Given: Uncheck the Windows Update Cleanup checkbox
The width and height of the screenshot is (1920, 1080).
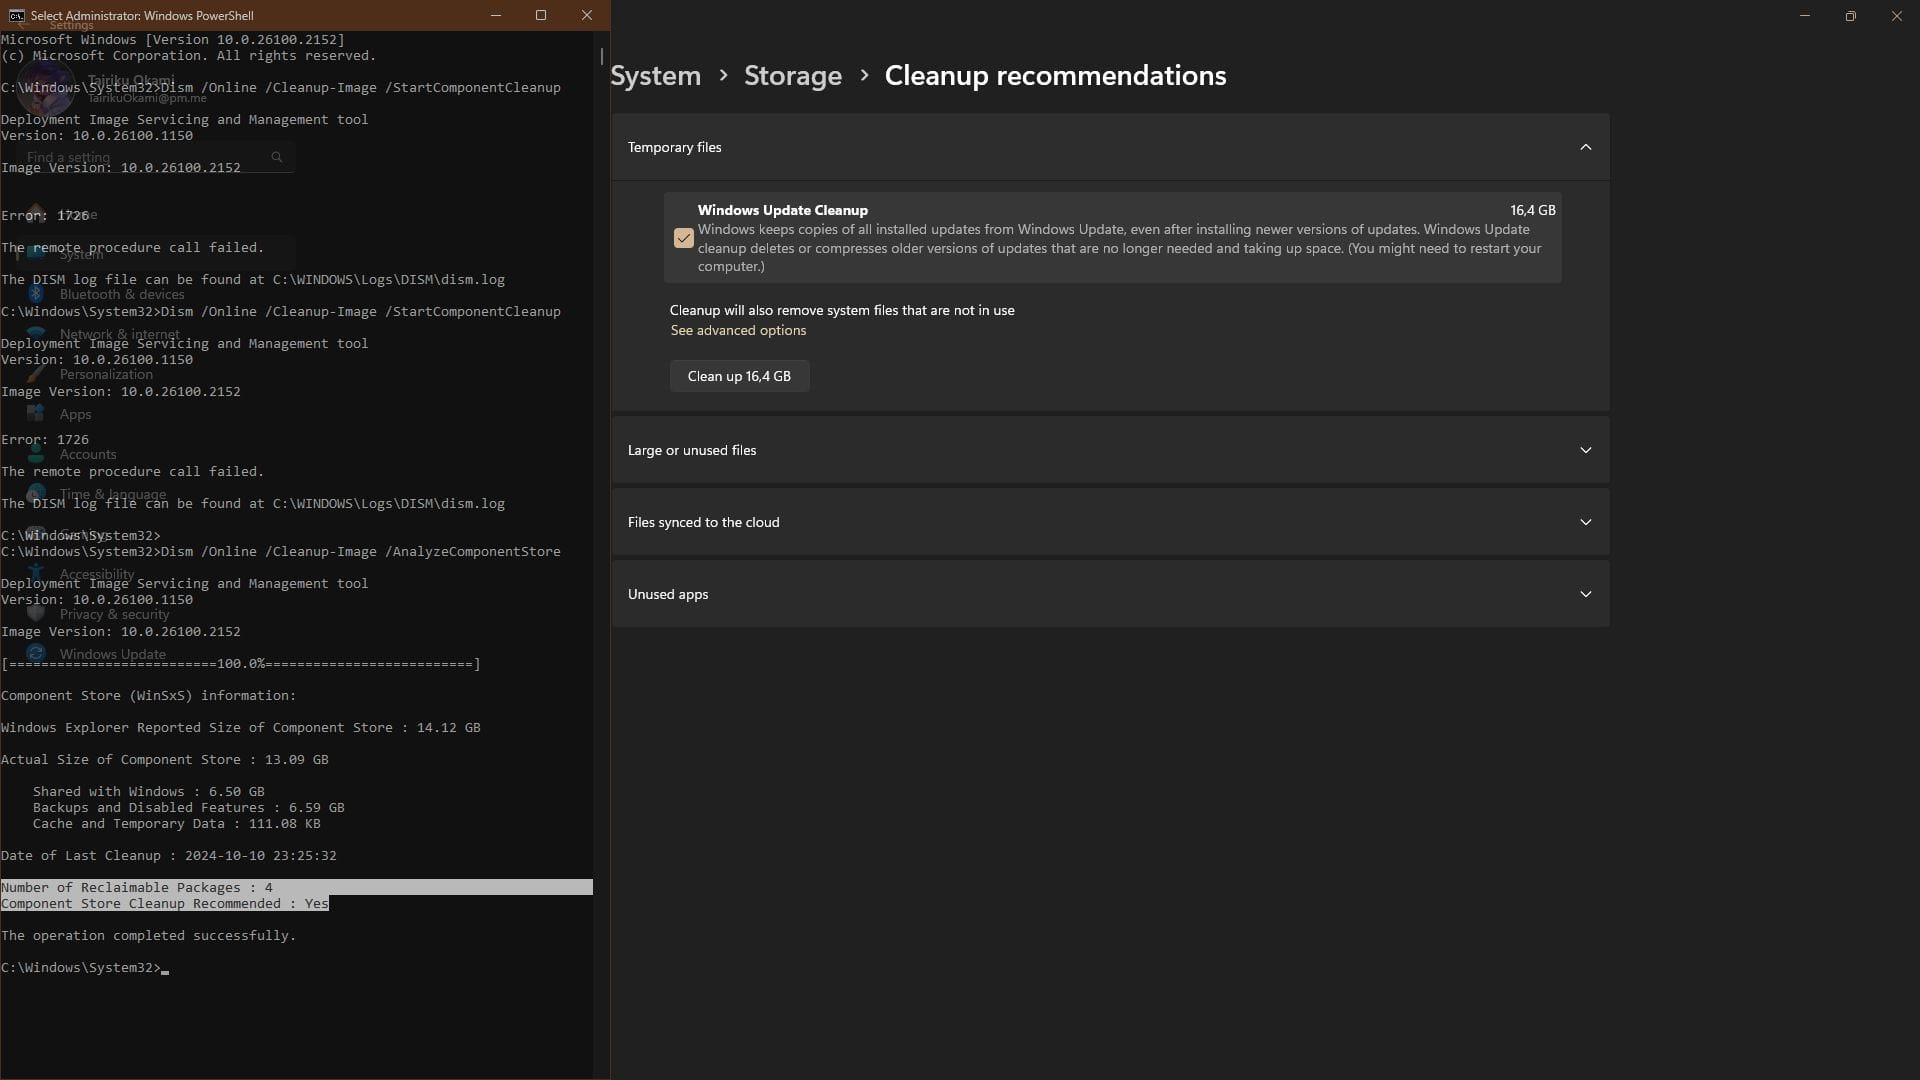Looking at the screenshot, I should tap(684, 238).
